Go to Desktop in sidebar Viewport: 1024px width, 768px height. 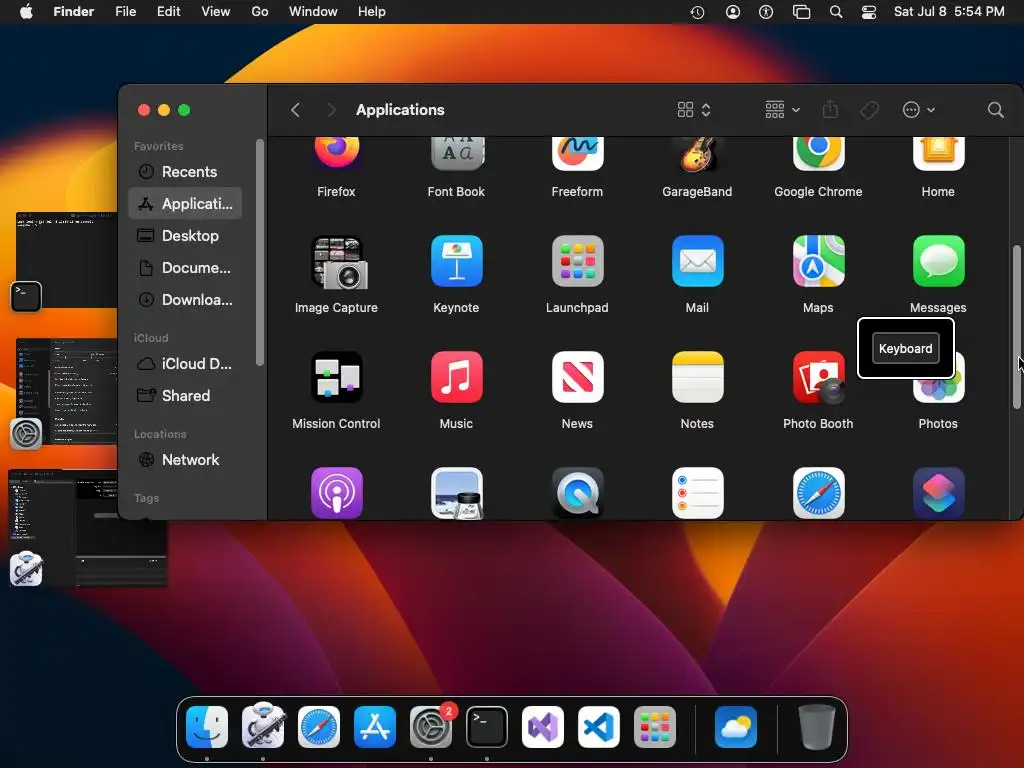(x=185, y=236)
